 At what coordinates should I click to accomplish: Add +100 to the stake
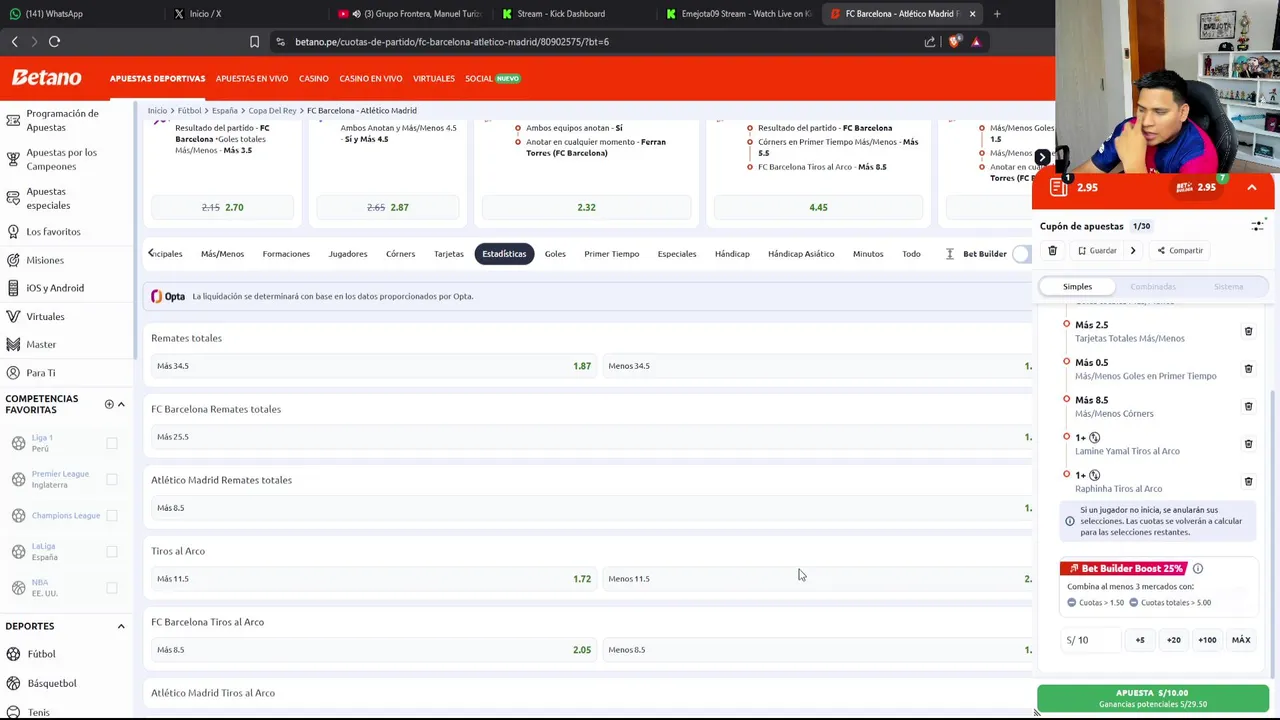(x=1207, y=640)
